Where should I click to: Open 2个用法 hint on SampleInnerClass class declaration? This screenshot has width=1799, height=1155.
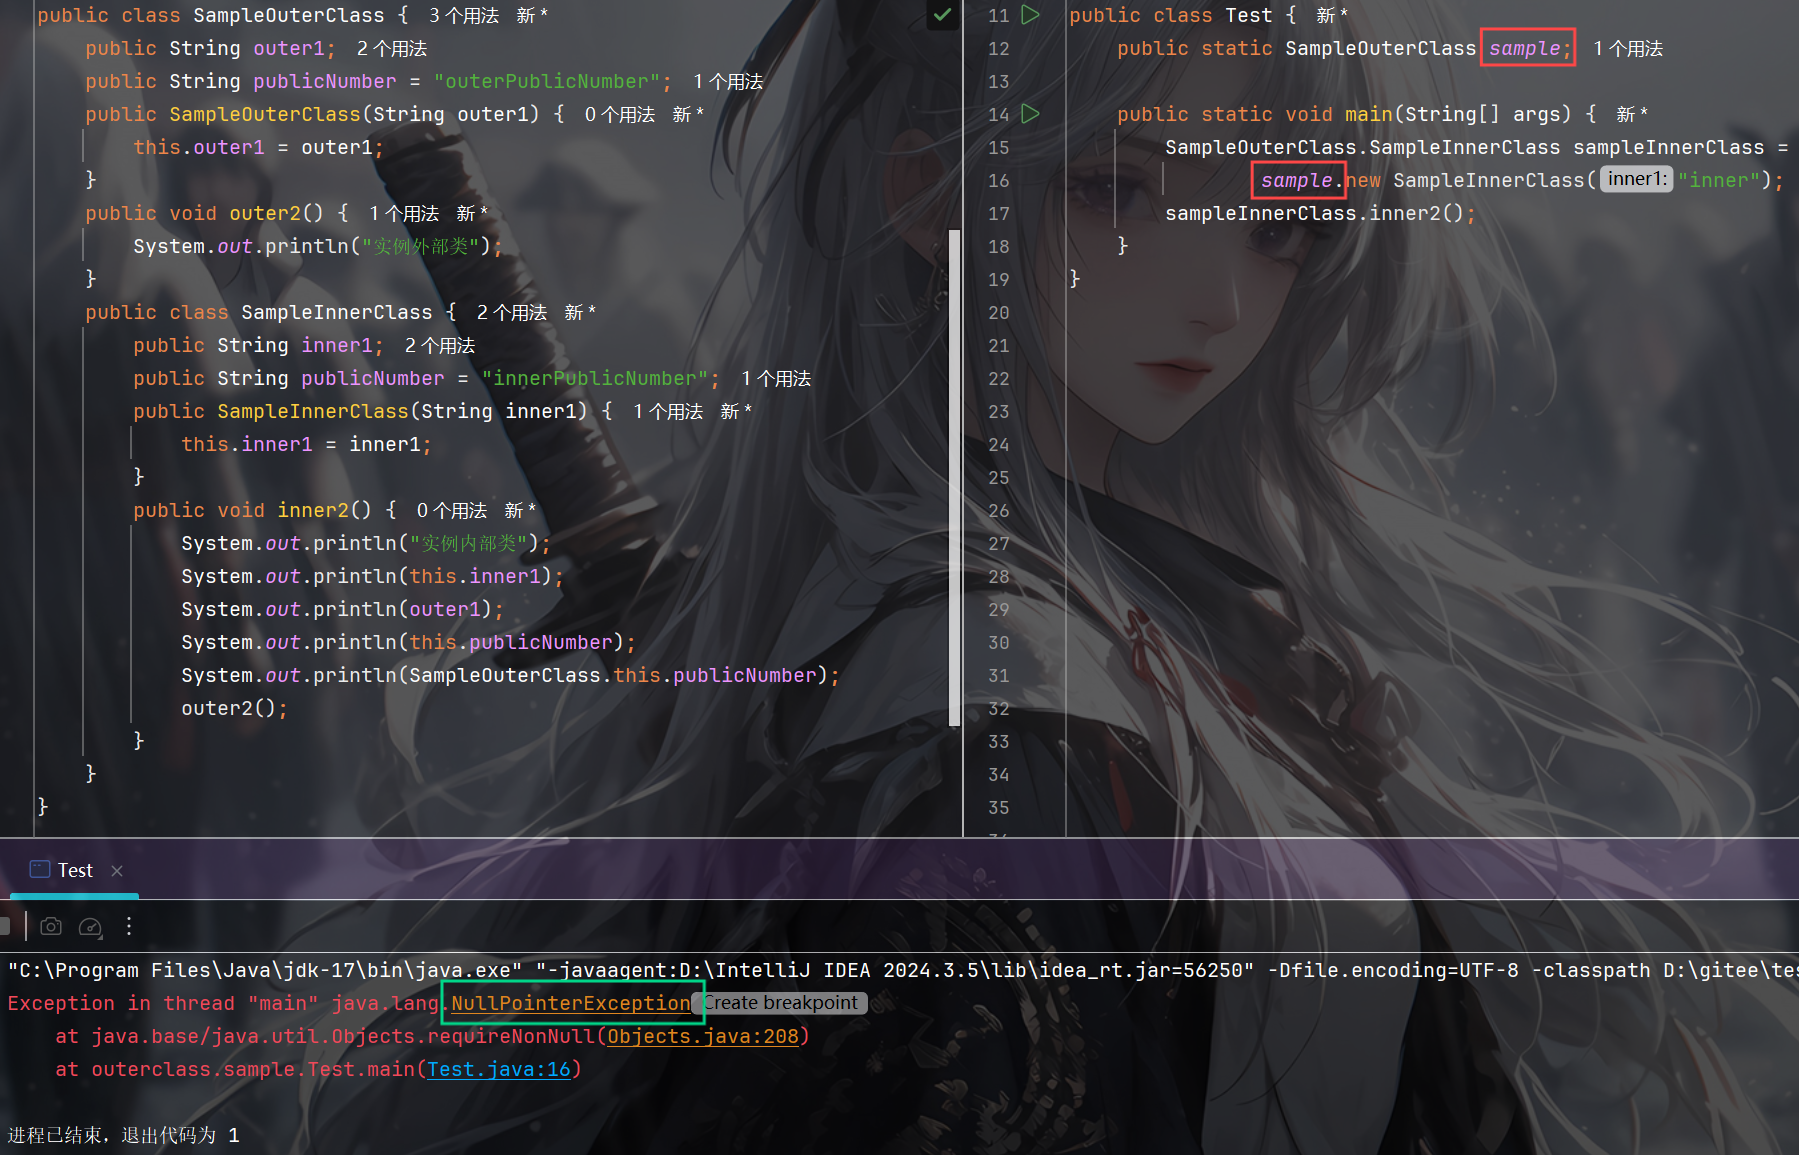(512, 313)
